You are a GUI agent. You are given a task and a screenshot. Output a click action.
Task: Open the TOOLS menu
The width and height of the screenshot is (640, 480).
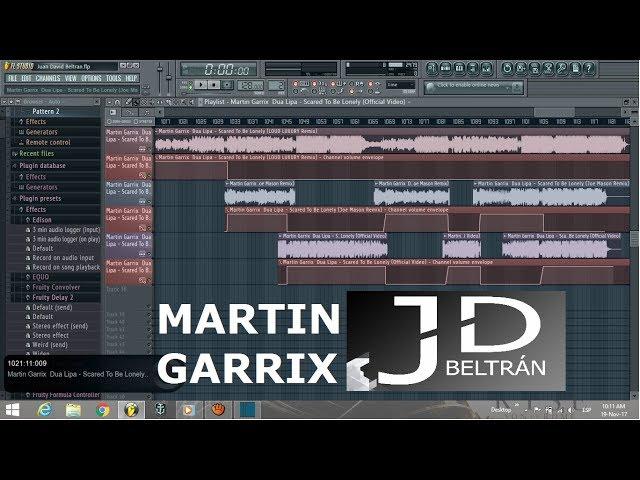[113, 78]
